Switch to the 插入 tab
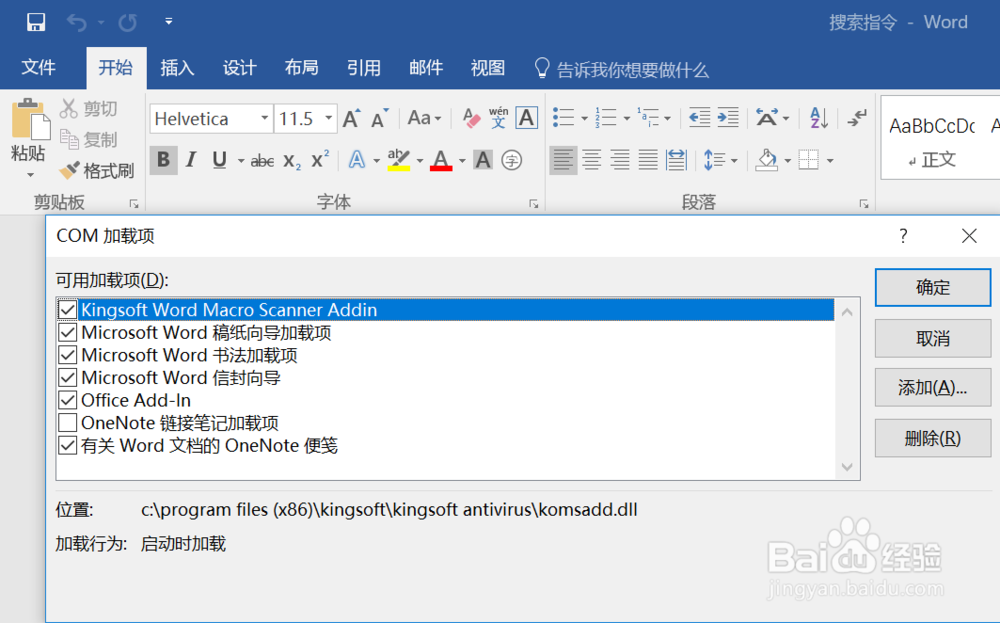 [x=177, y=68]
